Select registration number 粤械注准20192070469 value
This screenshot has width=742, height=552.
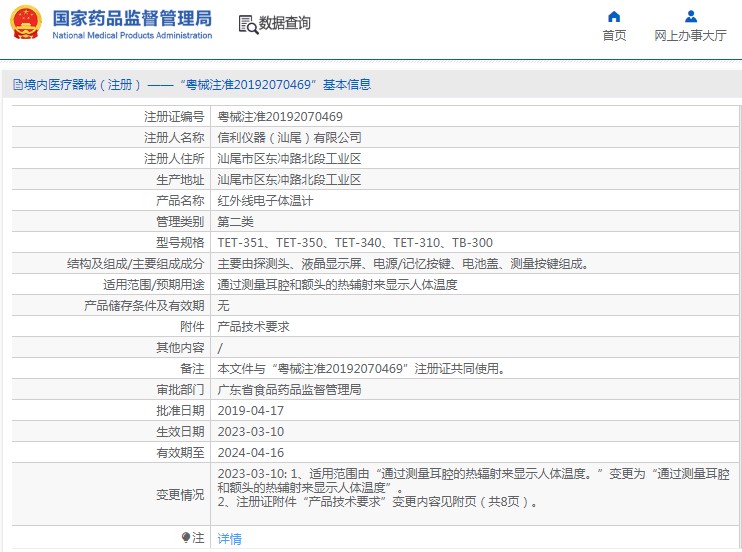(x=280, y=116)
